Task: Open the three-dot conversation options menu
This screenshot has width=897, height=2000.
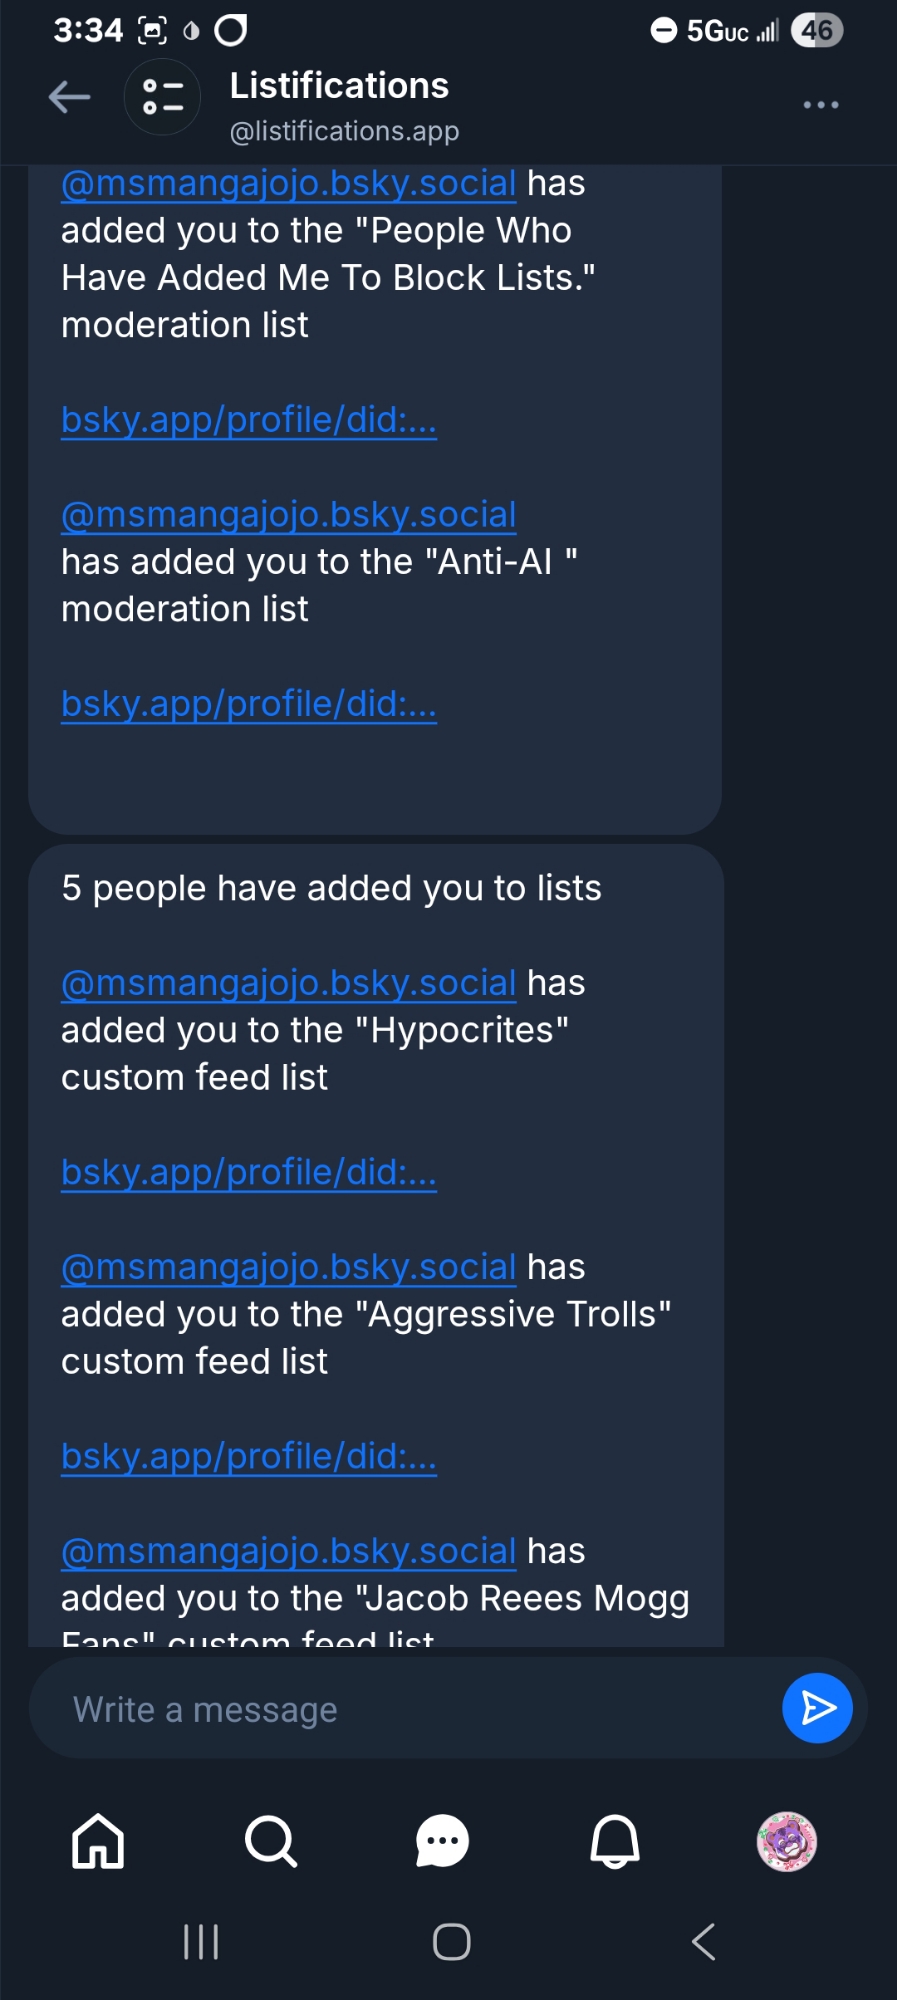Action: [x=820, y=105]
